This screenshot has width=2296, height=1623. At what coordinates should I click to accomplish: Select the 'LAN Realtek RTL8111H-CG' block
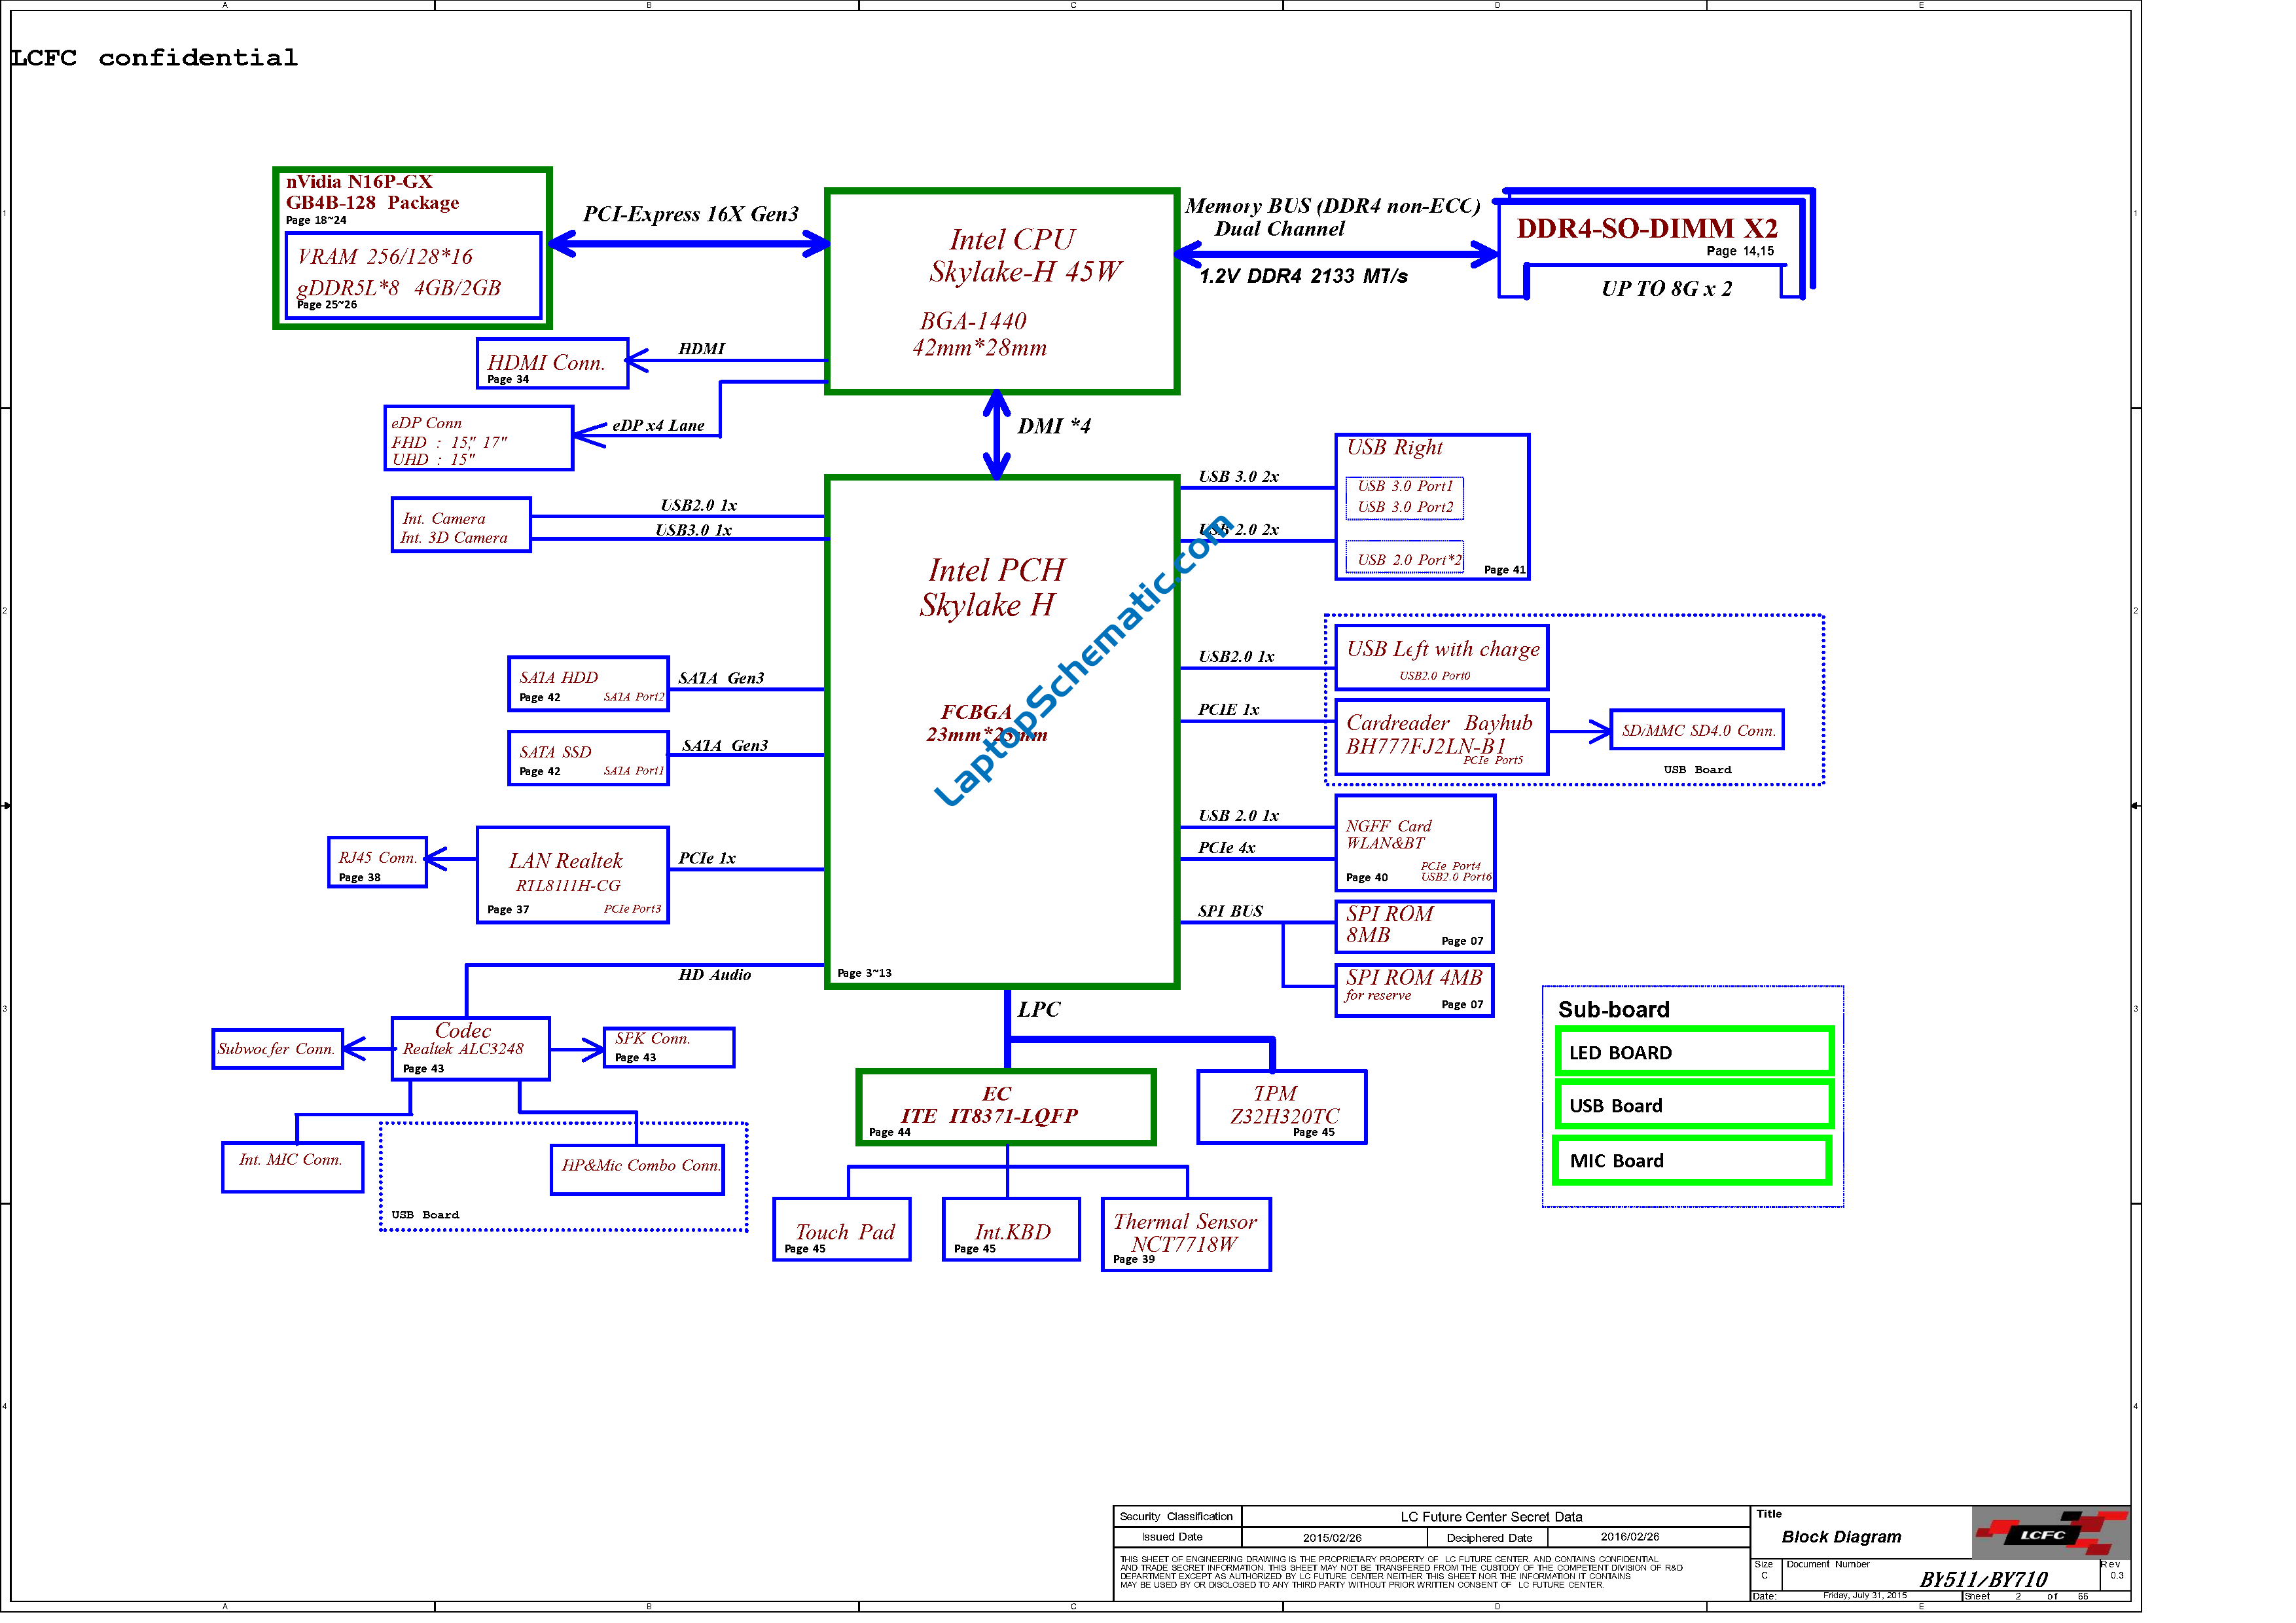[x=572, y=875]
